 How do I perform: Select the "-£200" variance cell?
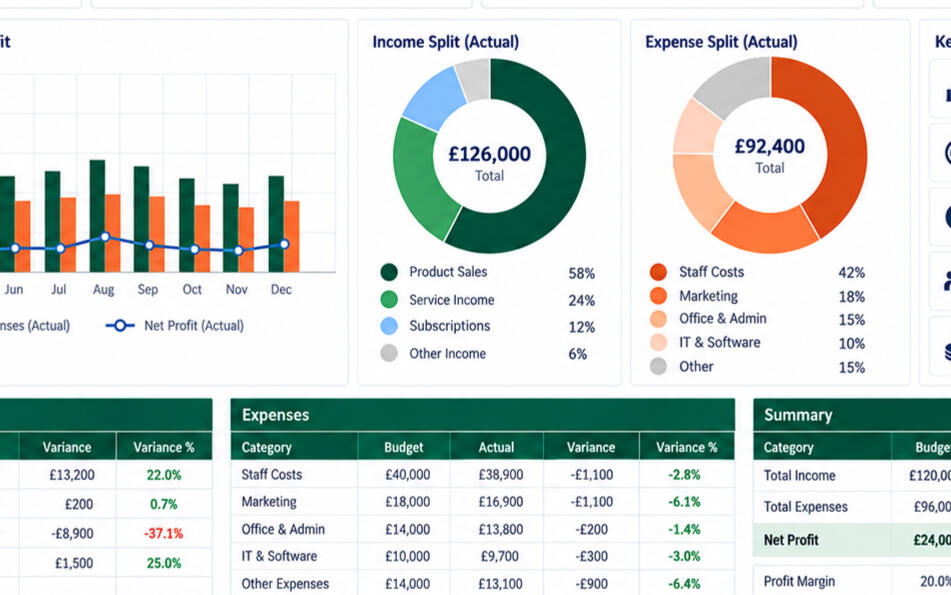click(592, 529)
